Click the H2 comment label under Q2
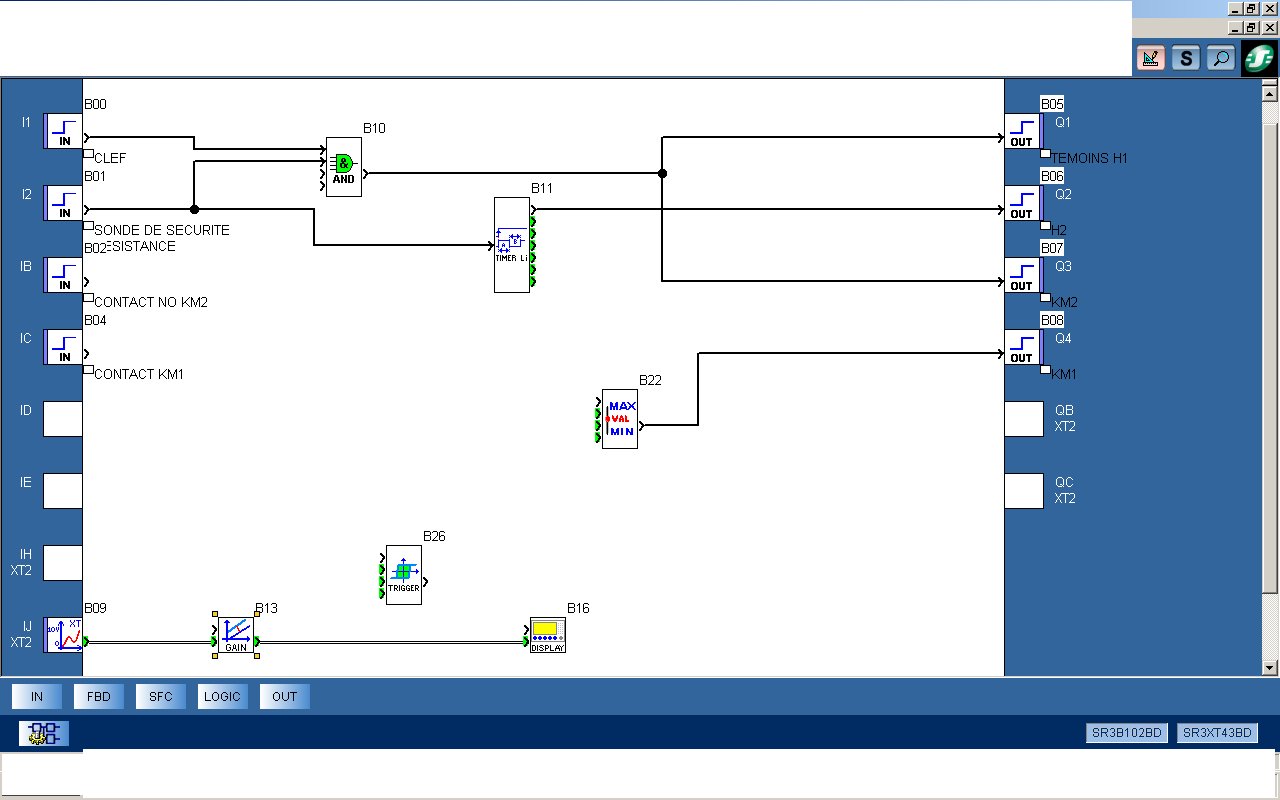The height and width of the screenshot is (800, 1280). coord(1059,230)
